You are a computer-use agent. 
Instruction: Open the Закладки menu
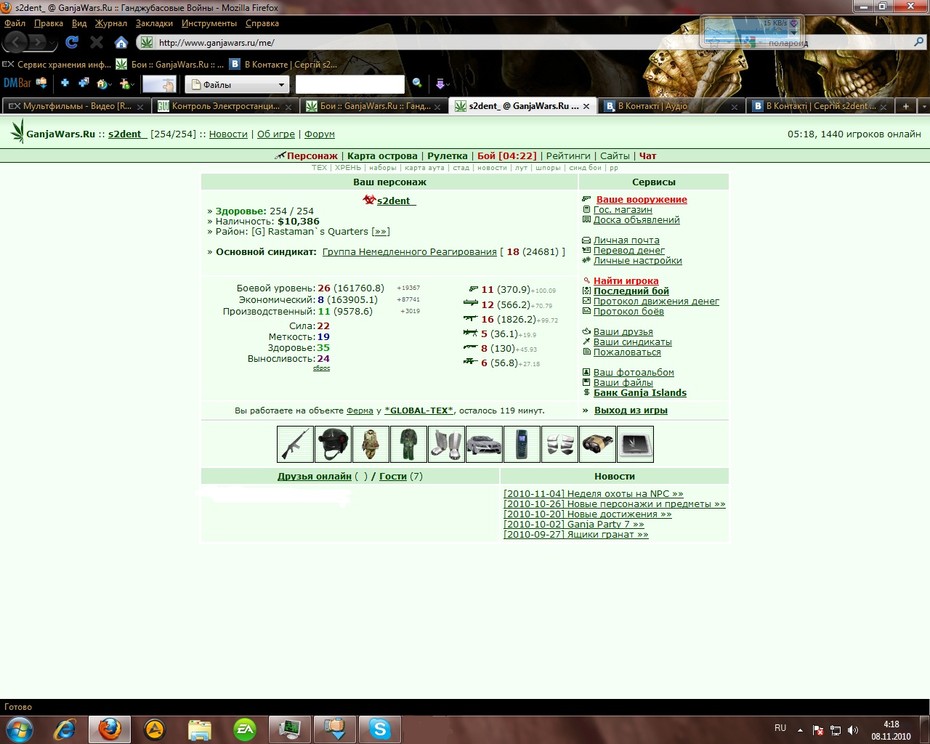tap(154, 23)
